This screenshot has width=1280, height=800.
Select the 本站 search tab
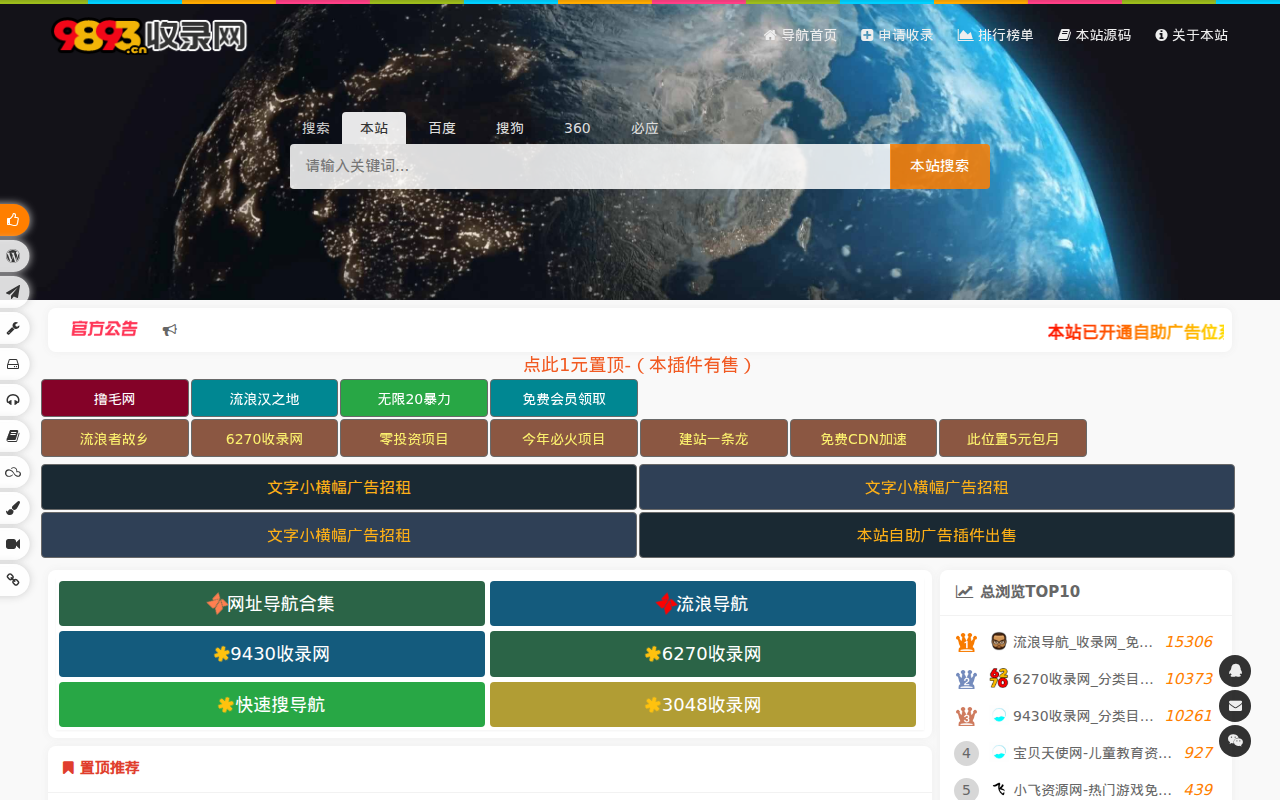pos(374,128)
